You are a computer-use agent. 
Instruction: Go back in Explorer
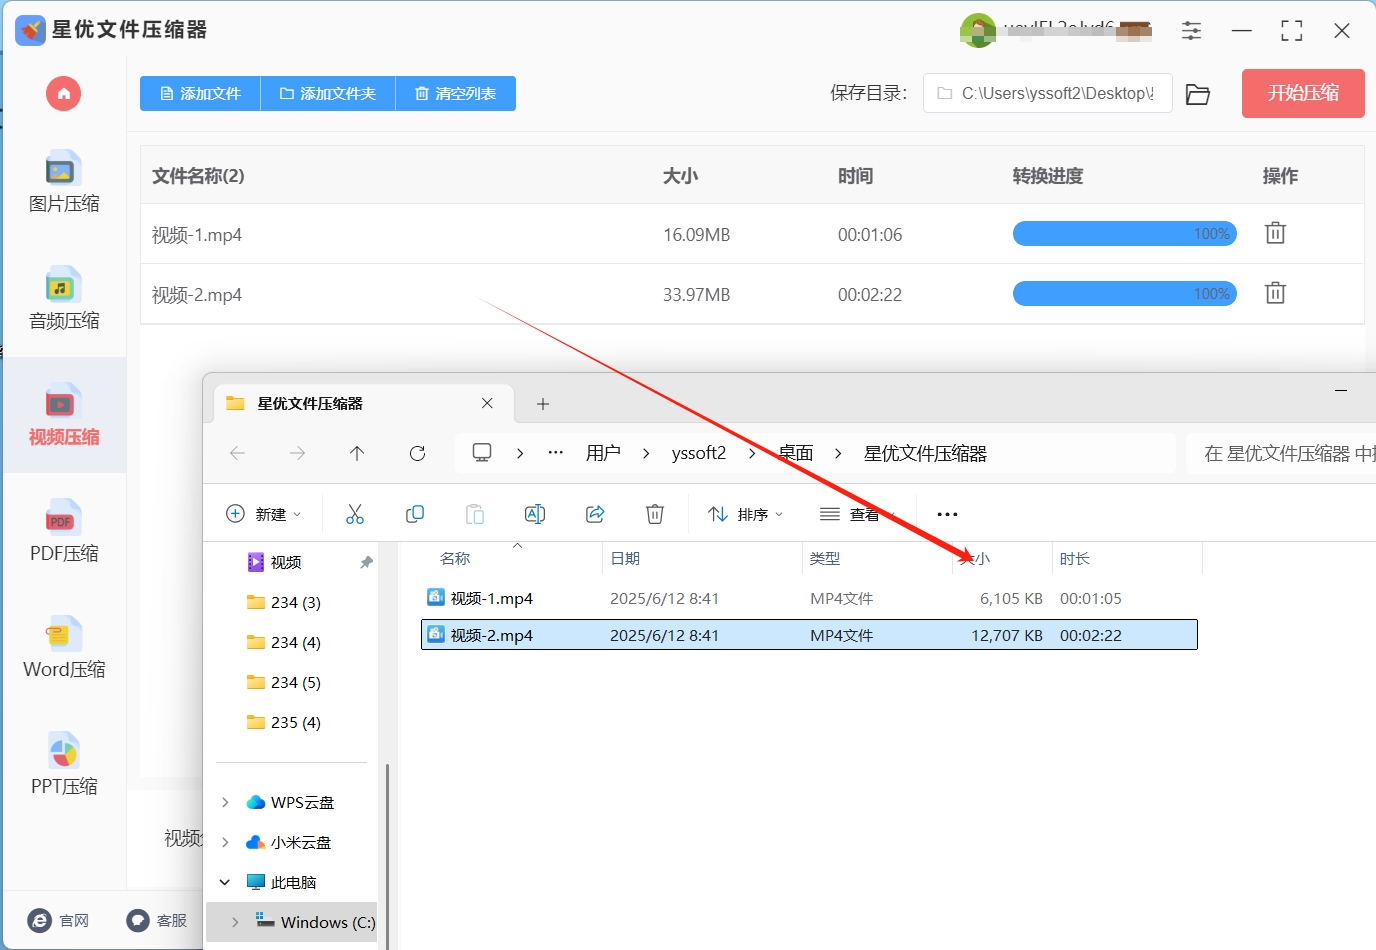point(238,453)
